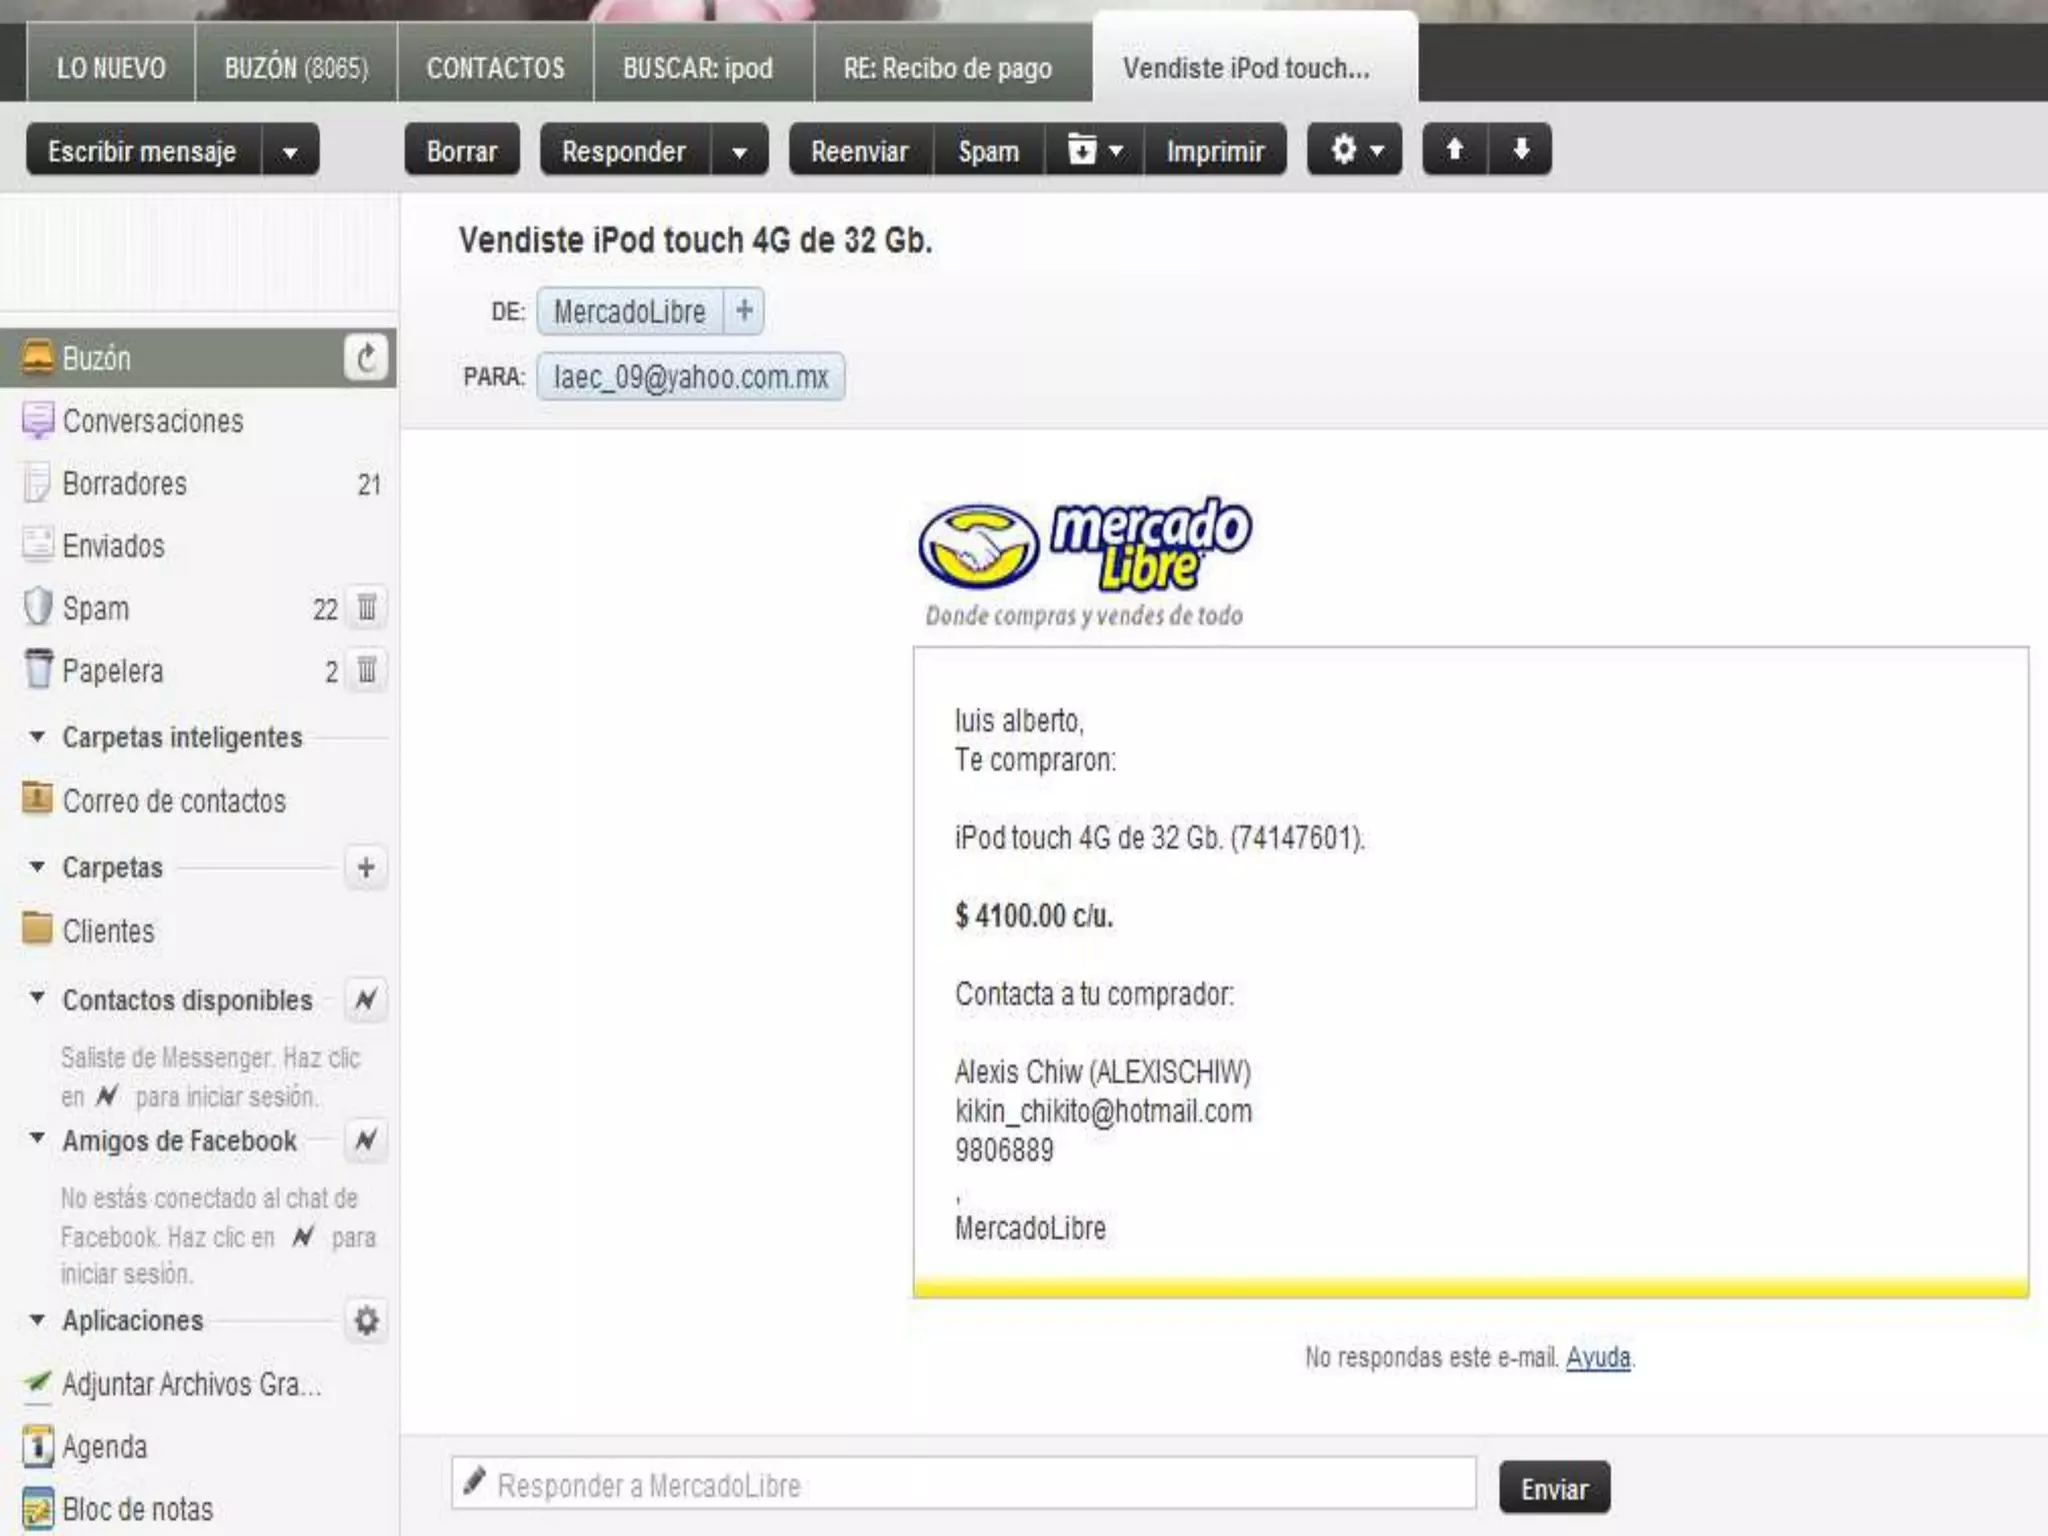Screen dimensions: 2048x1536
Task: Go to previous message with up arrow
Action: pos(1455,150)
